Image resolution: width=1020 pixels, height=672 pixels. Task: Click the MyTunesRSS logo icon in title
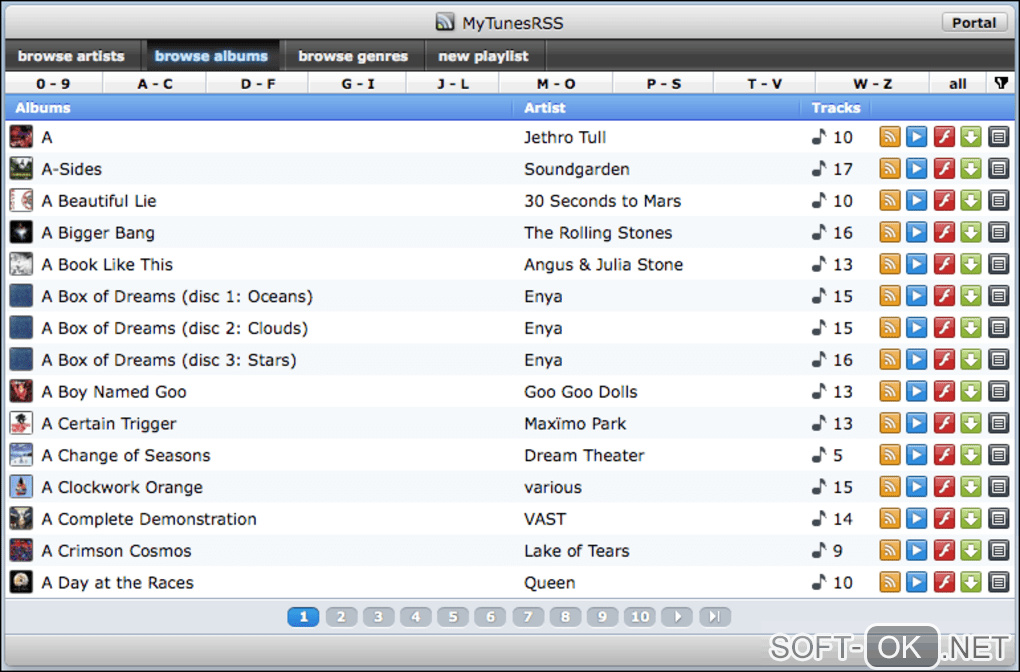pyautogui.click(x=445, y=22)
